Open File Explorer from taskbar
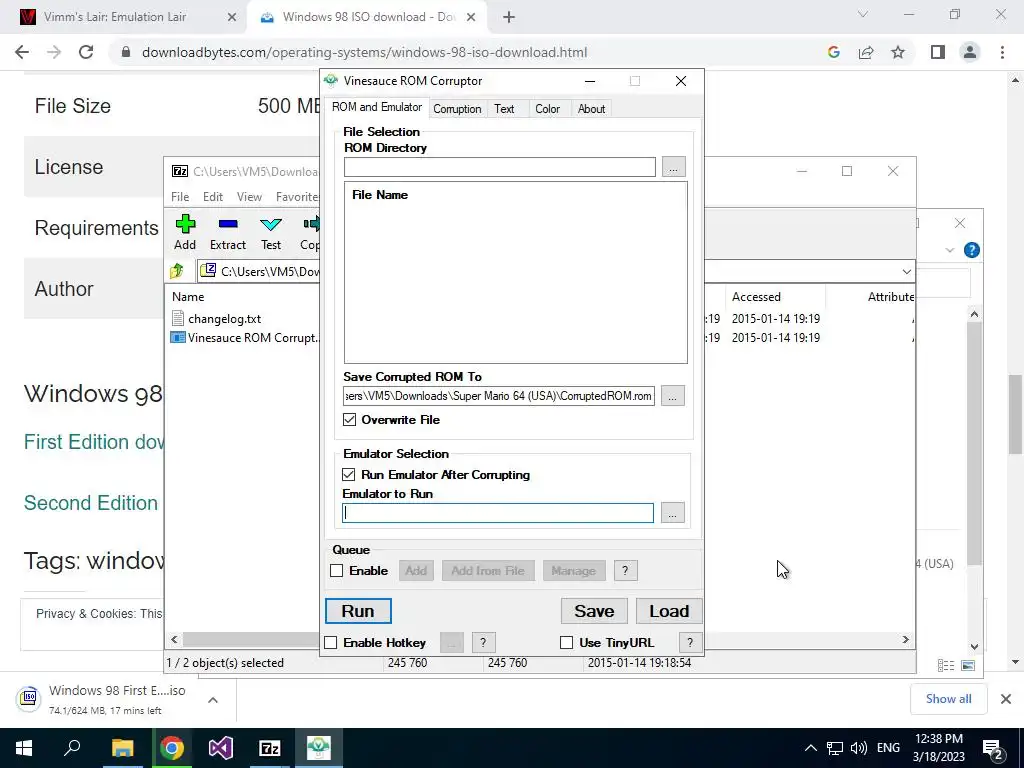 click(x=122, y=748)
